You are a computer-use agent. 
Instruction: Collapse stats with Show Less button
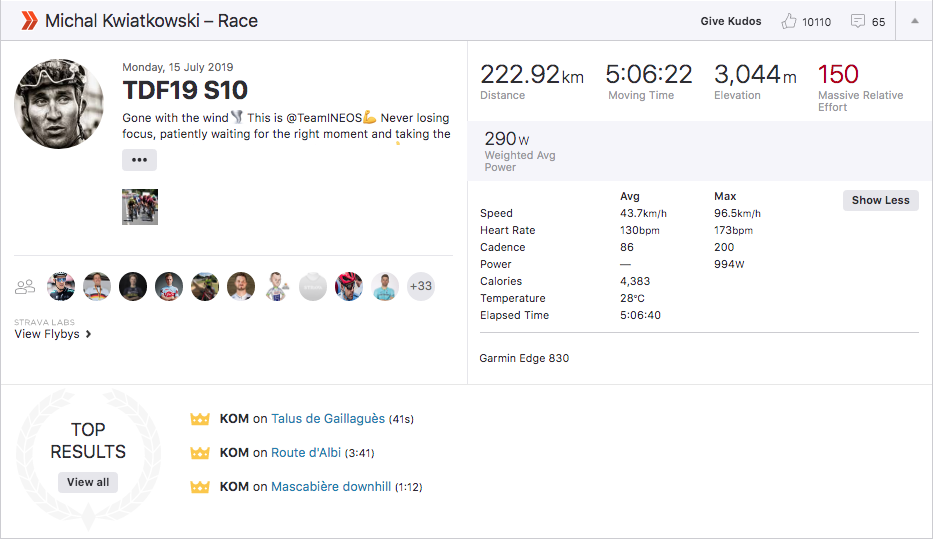[880, 200]
